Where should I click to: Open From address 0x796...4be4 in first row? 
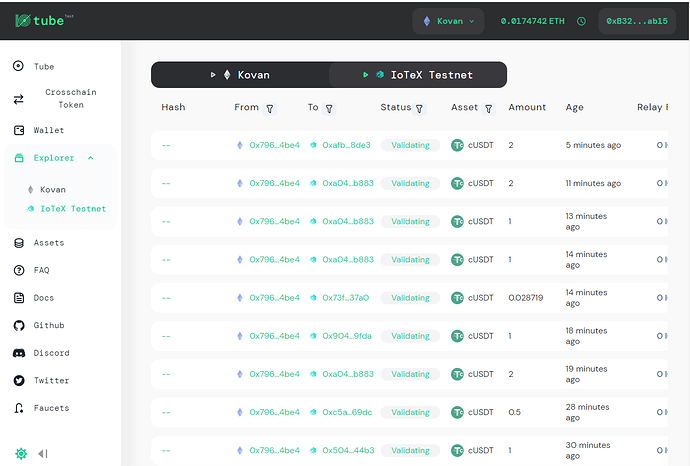pos(274,145)
